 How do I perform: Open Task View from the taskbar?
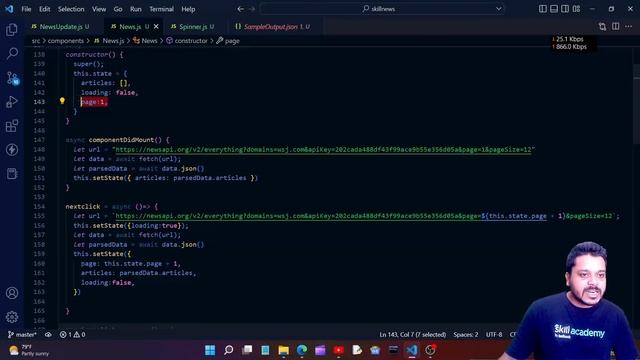click(x=247, y=350)
